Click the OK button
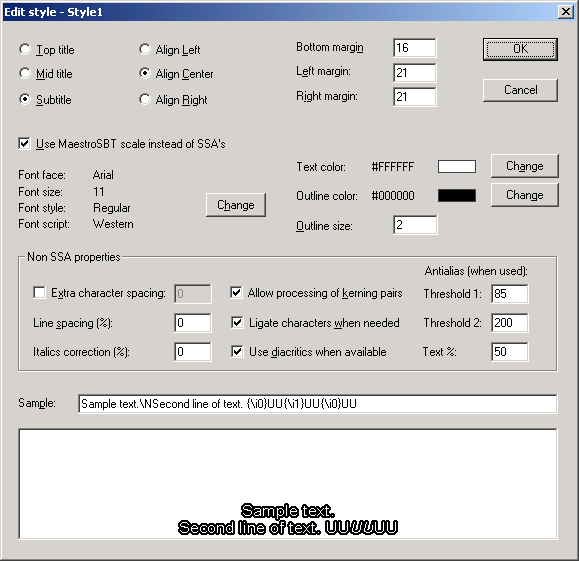This screenshot has width=579, height=561. 520,49
